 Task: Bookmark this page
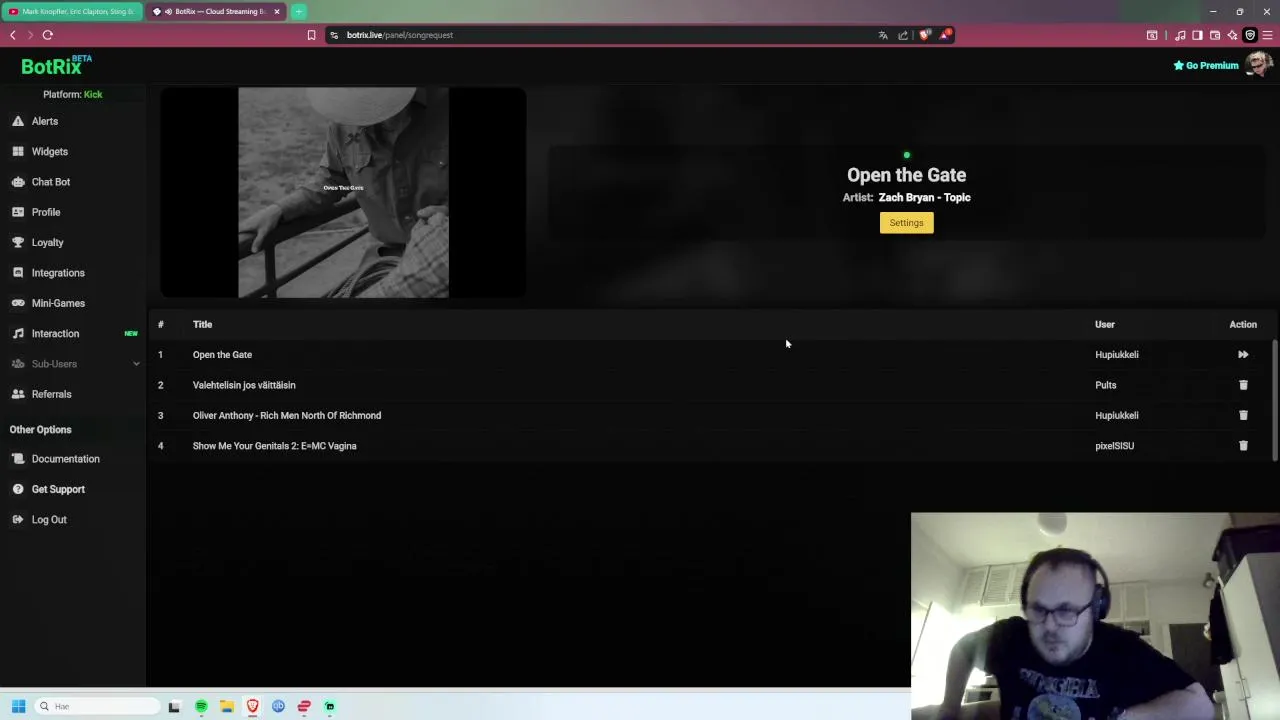311,35
